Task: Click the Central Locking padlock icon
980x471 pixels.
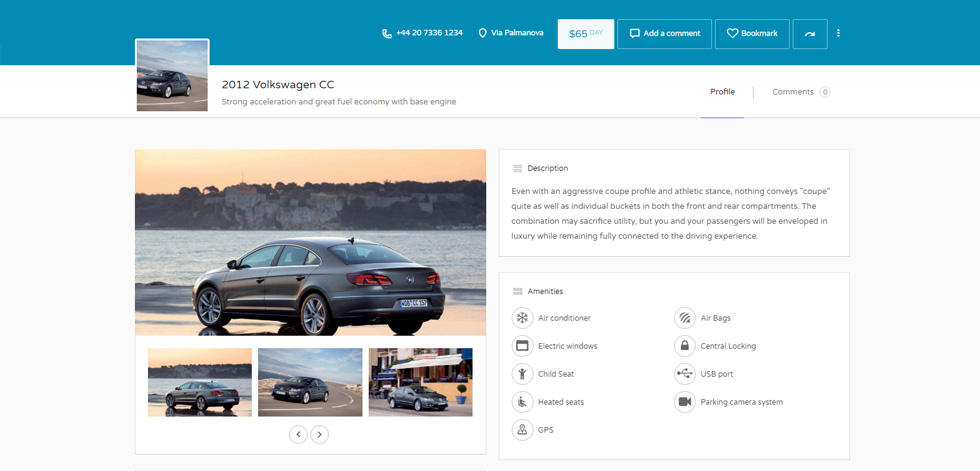Action: pos(685,346)
